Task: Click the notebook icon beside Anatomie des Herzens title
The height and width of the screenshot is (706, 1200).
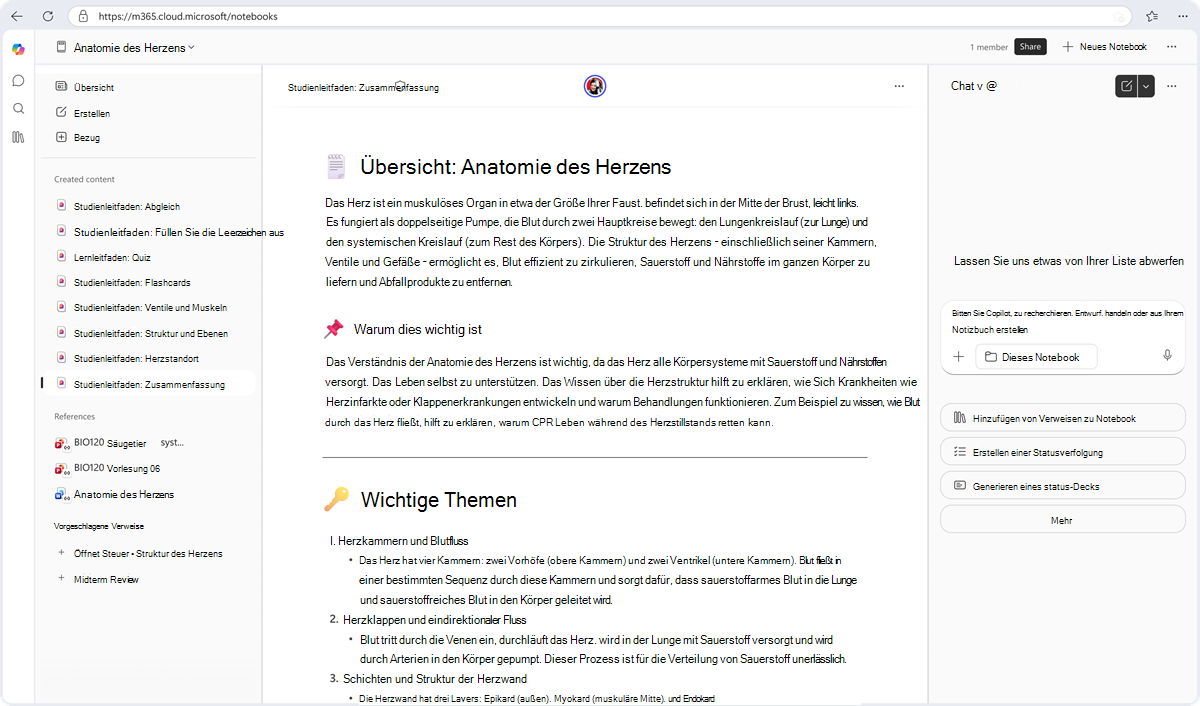Action: (61, 47)
